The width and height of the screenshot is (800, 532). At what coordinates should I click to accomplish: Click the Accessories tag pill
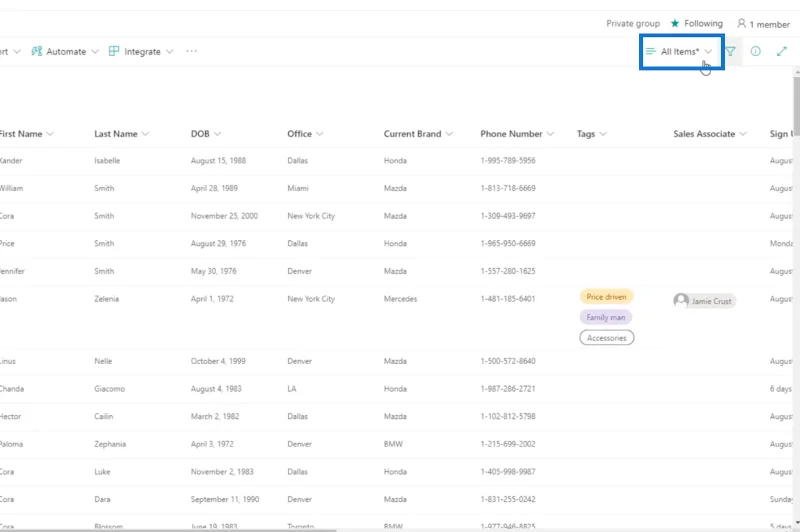click(607, 338)
